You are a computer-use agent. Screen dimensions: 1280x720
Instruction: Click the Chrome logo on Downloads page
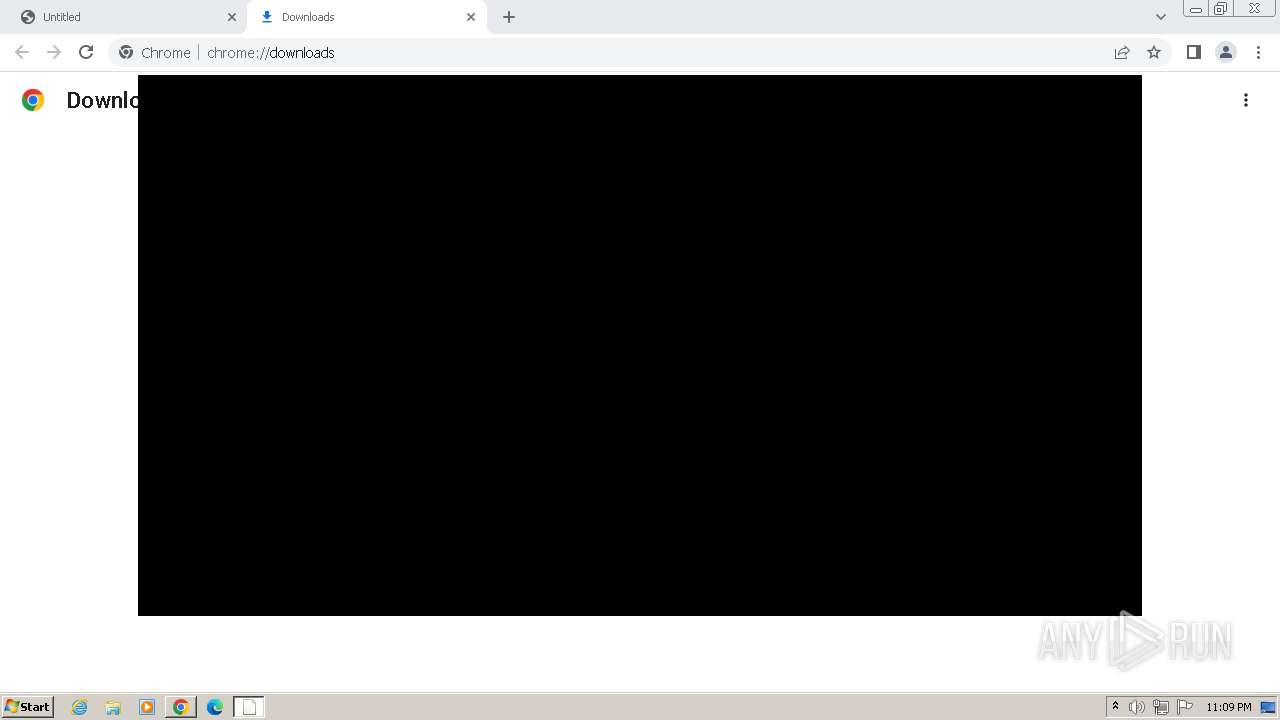(33, 100)
